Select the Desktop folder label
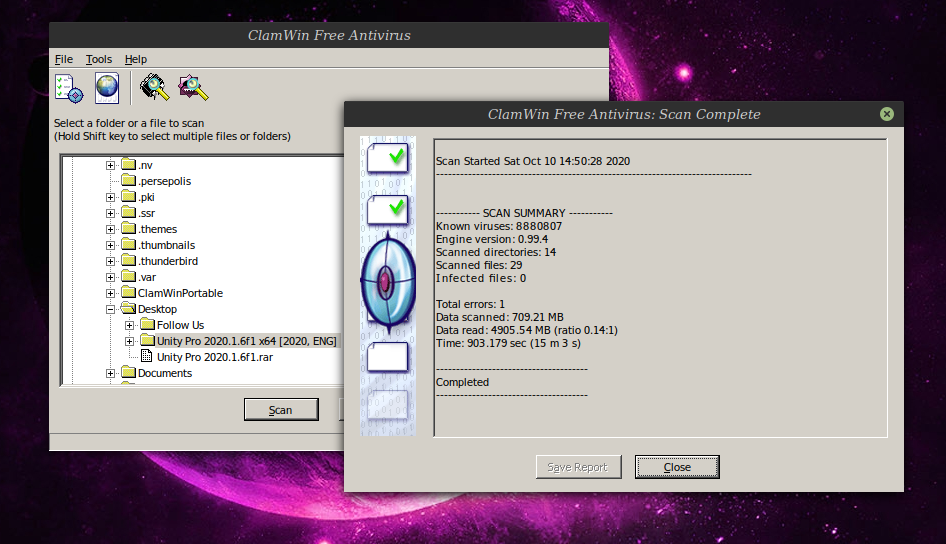 click(x=157, y=309)
